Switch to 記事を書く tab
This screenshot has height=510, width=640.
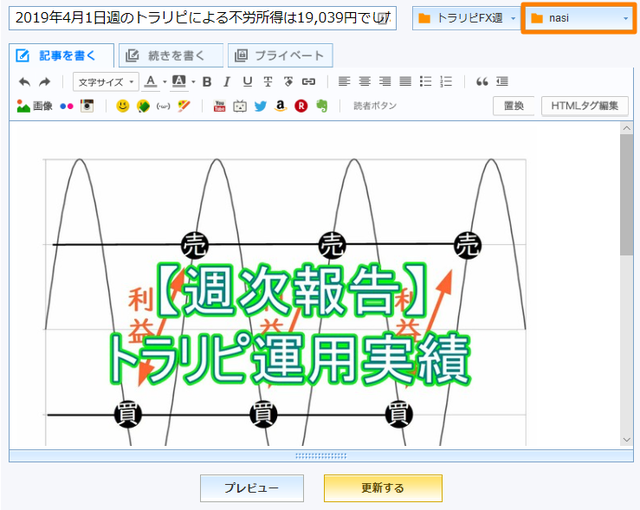click(61, 55)
